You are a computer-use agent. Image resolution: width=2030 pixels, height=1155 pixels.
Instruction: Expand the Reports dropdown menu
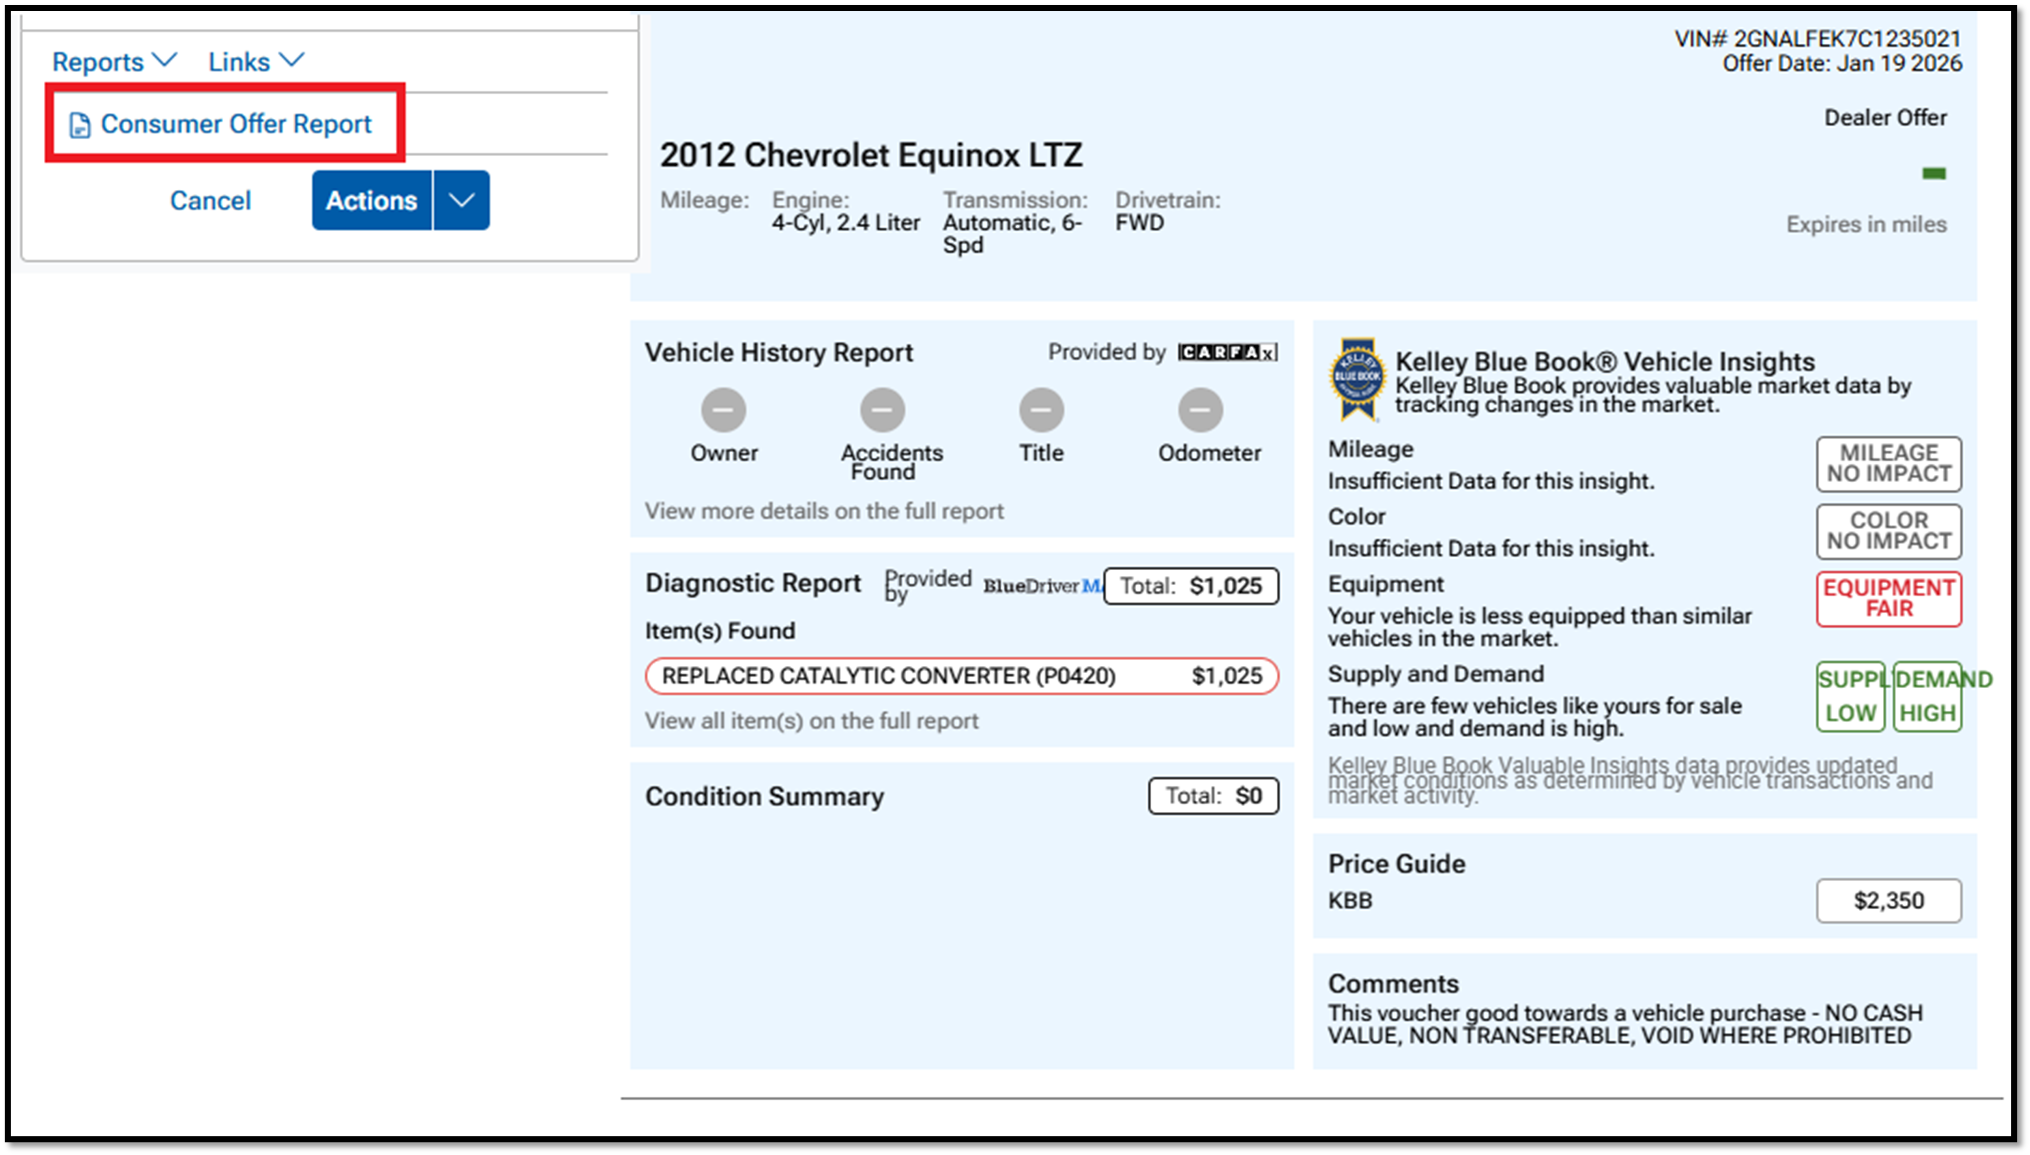click(114, 62)
